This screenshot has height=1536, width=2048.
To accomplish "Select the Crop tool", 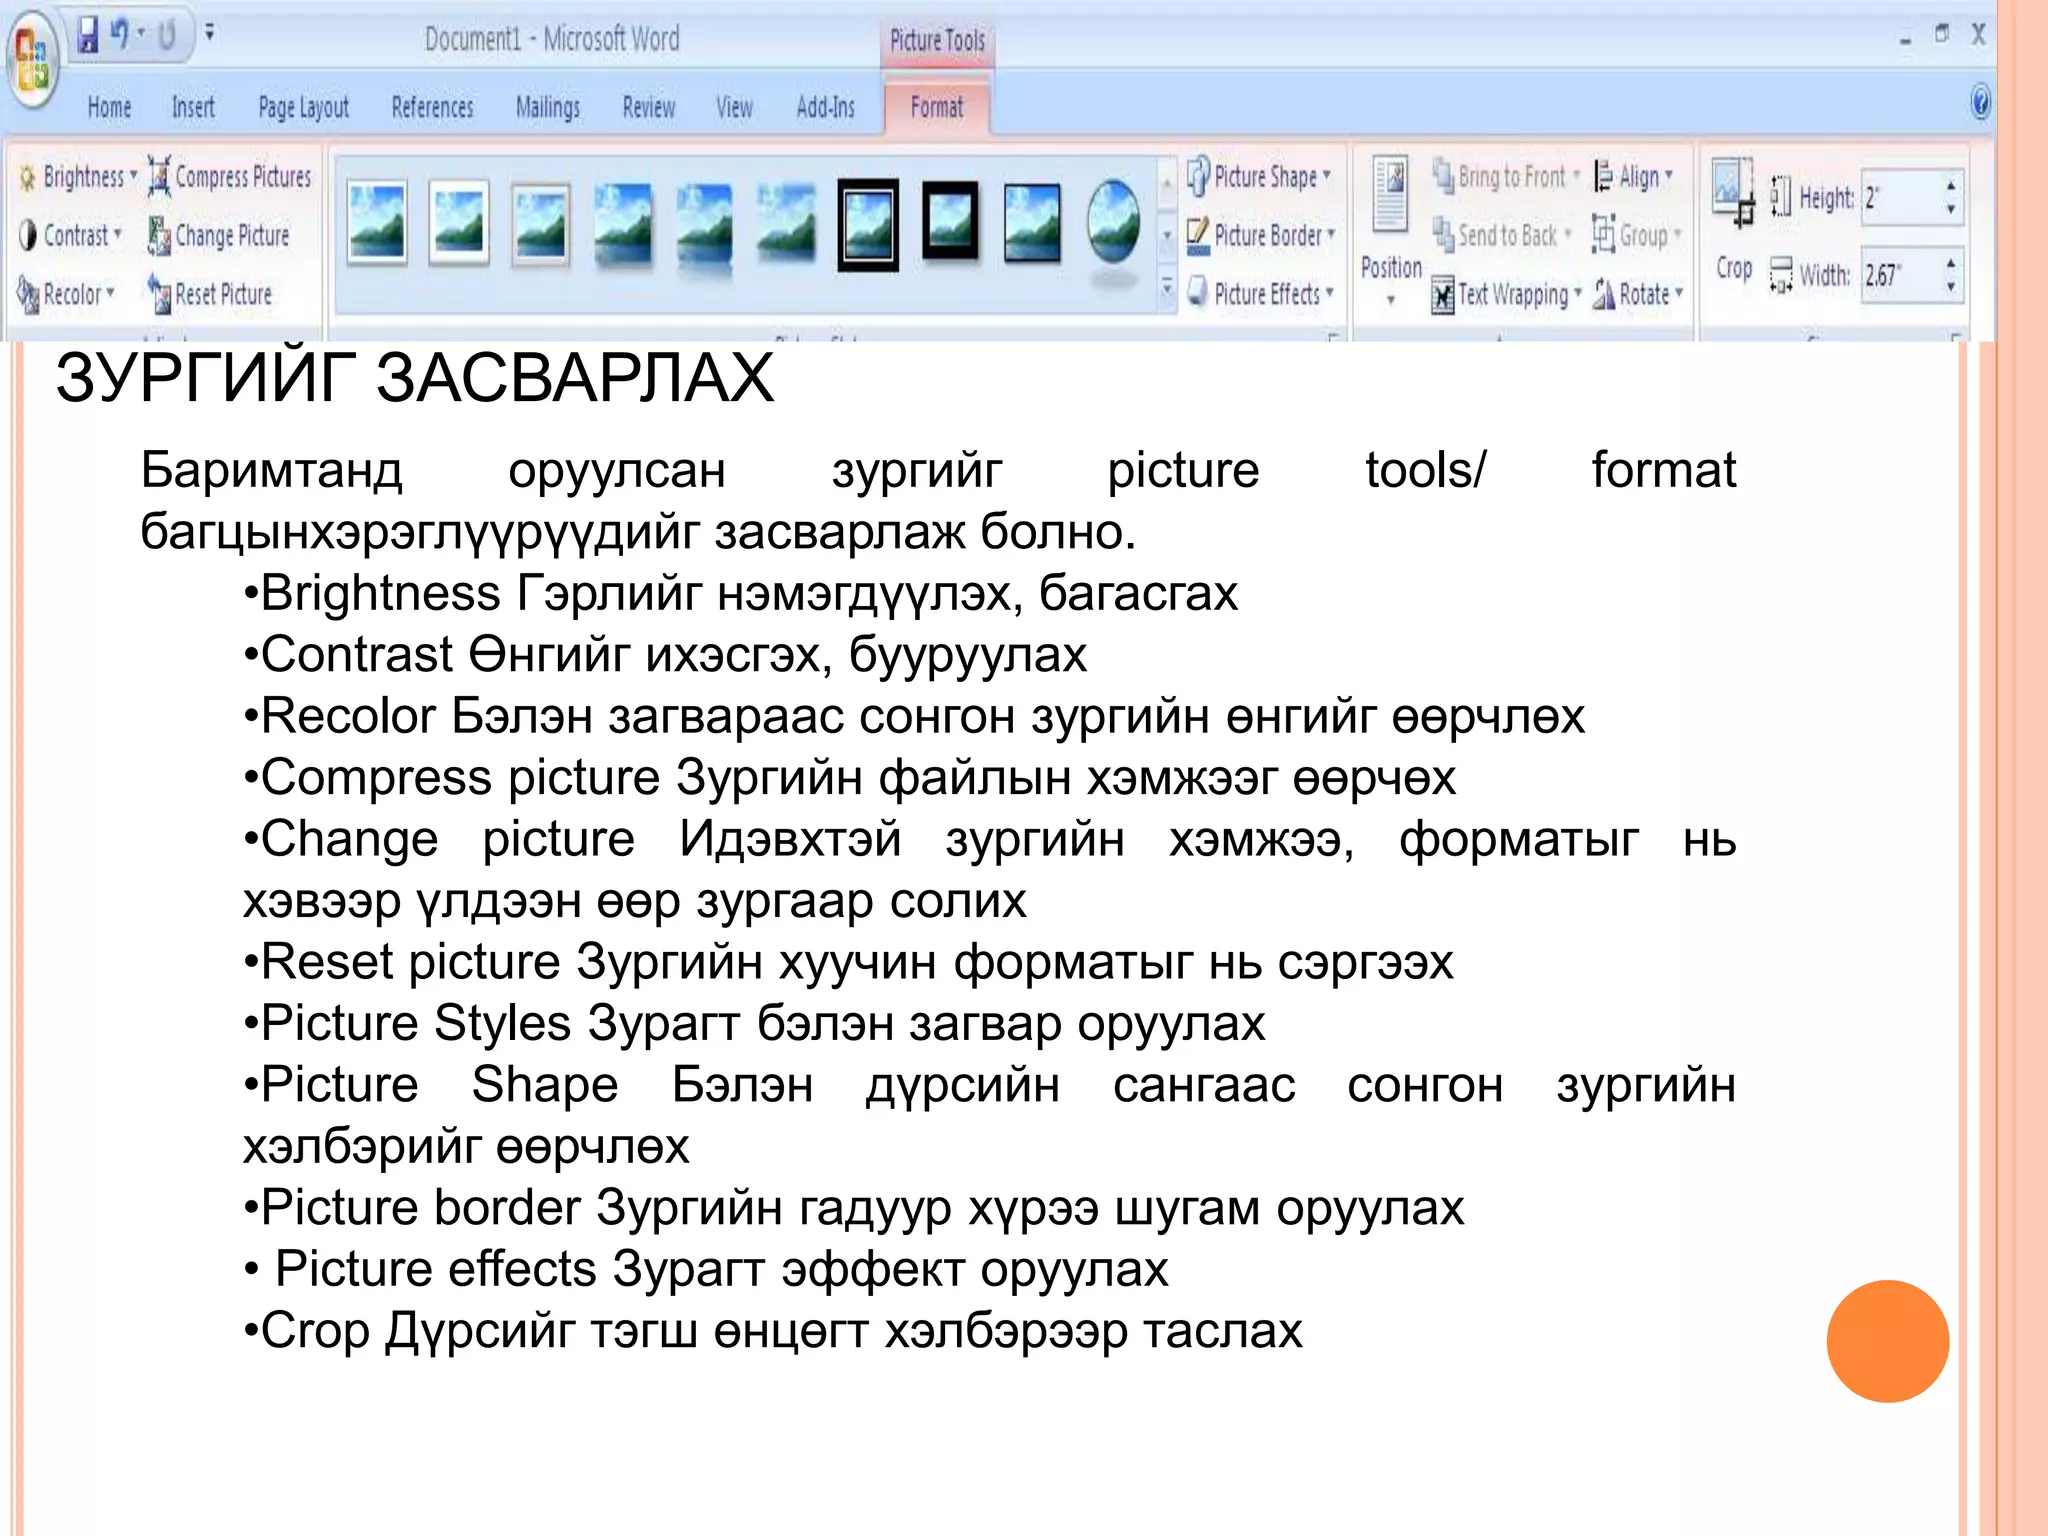I will (x=1733, y=220).
